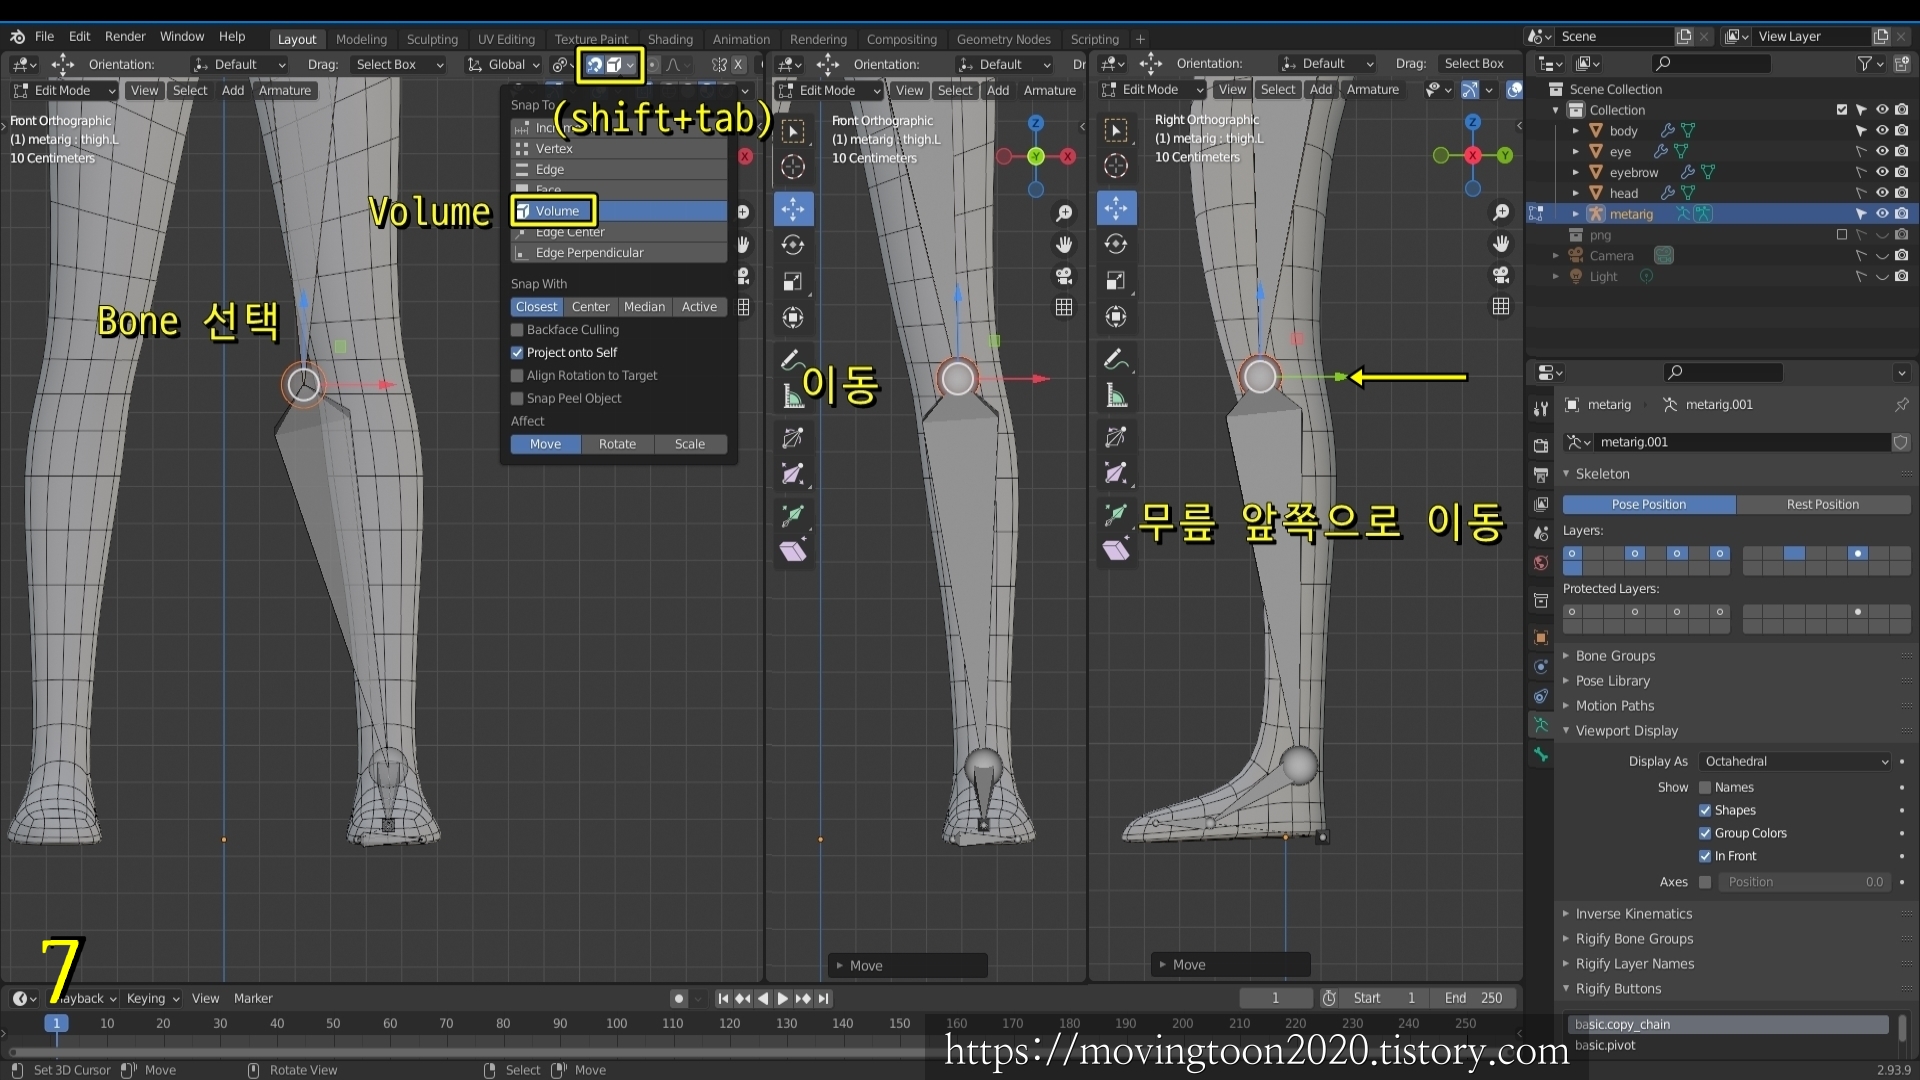Open the Sculpting workspace tab
1920x1080 pixels.
pos(432,39)
